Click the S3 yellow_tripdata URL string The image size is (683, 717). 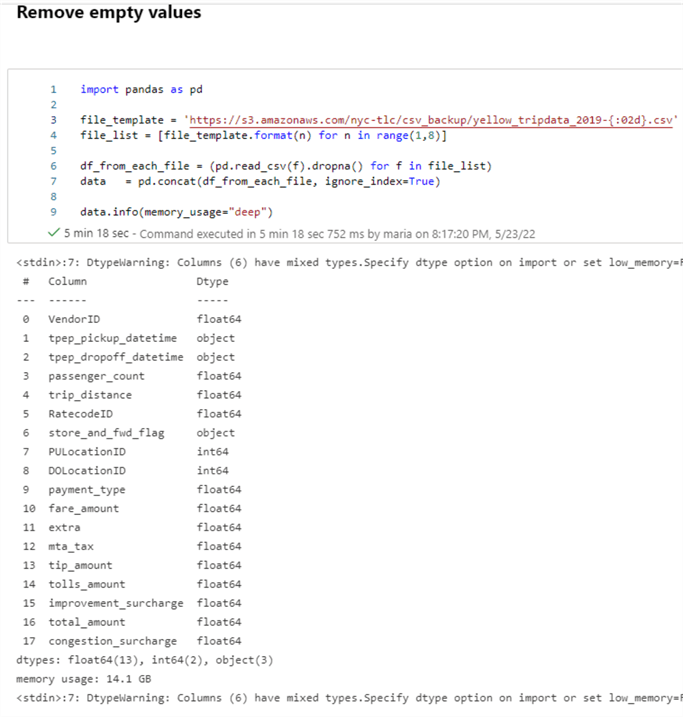pyautogui.click(x=431, y=120)
